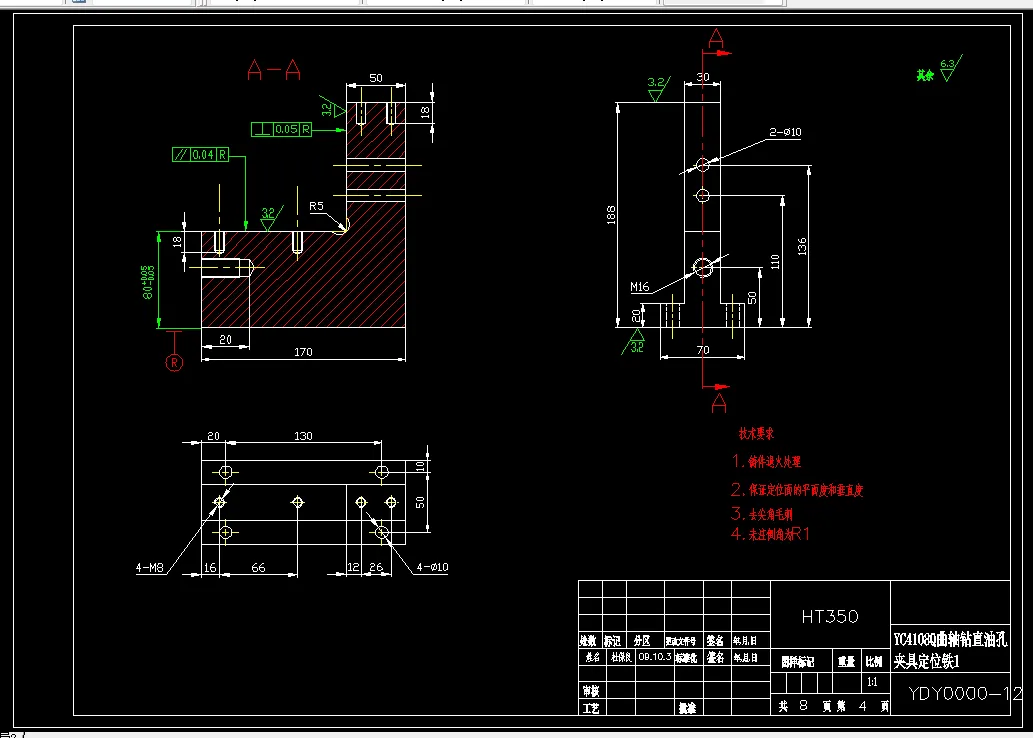Viewport: 1033px width, 738px height.
Task: Click the 170 overall length dimension
Action: pos(303,352)
